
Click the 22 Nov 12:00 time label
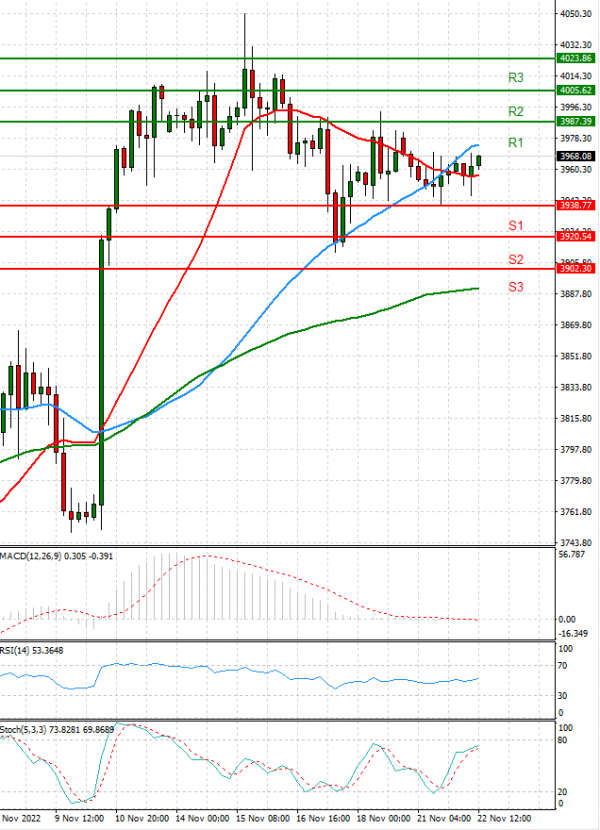click(x=504, y=818)
